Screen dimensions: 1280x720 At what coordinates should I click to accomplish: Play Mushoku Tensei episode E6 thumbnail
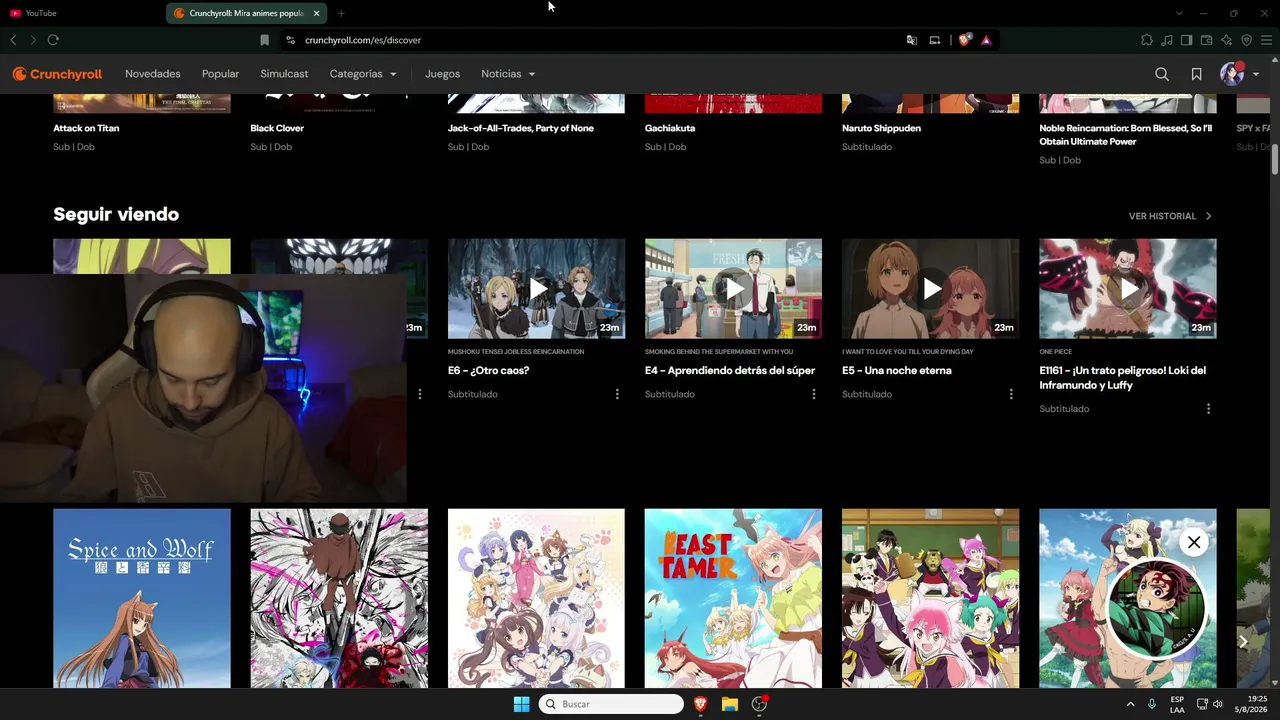[x=536, y=288]
